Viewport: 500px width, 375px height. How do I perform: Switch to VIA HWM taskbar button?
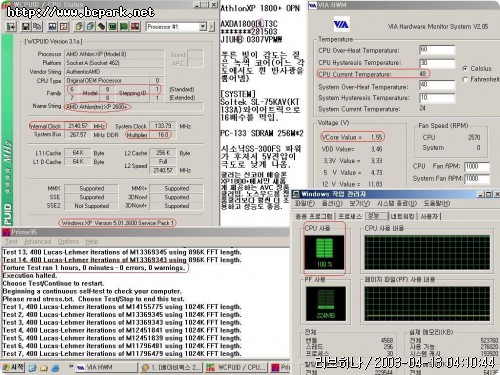click(106, 368)
